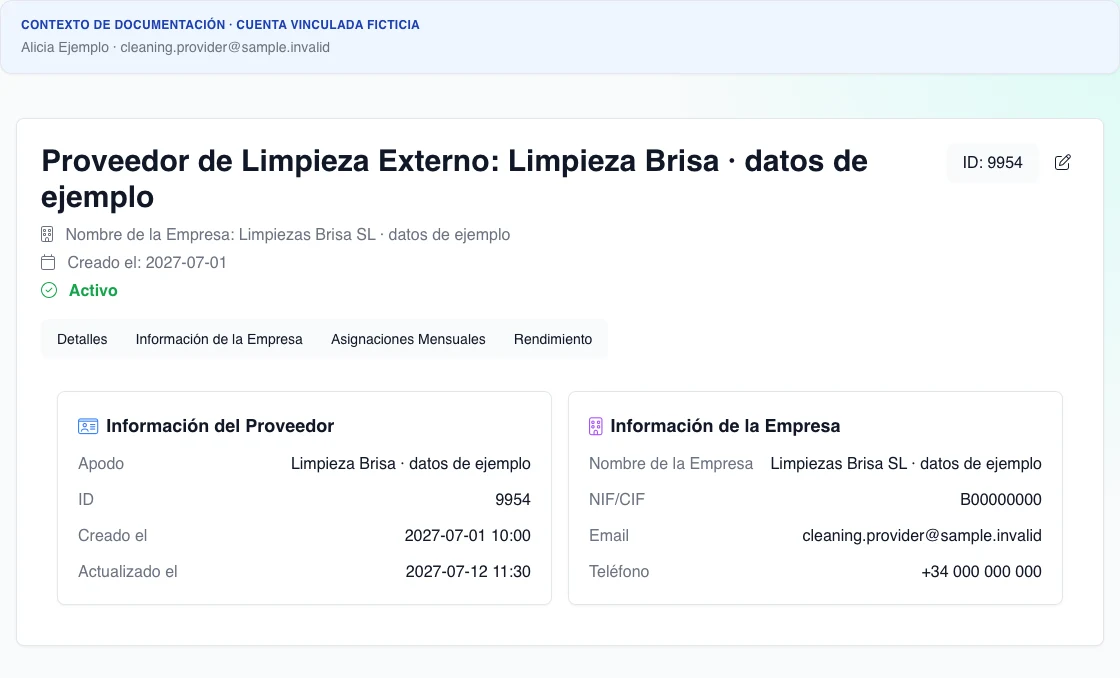Click the building icon before Nombre de la Empresa subtitle
The image size is (1120, 678).
(47, 234)
